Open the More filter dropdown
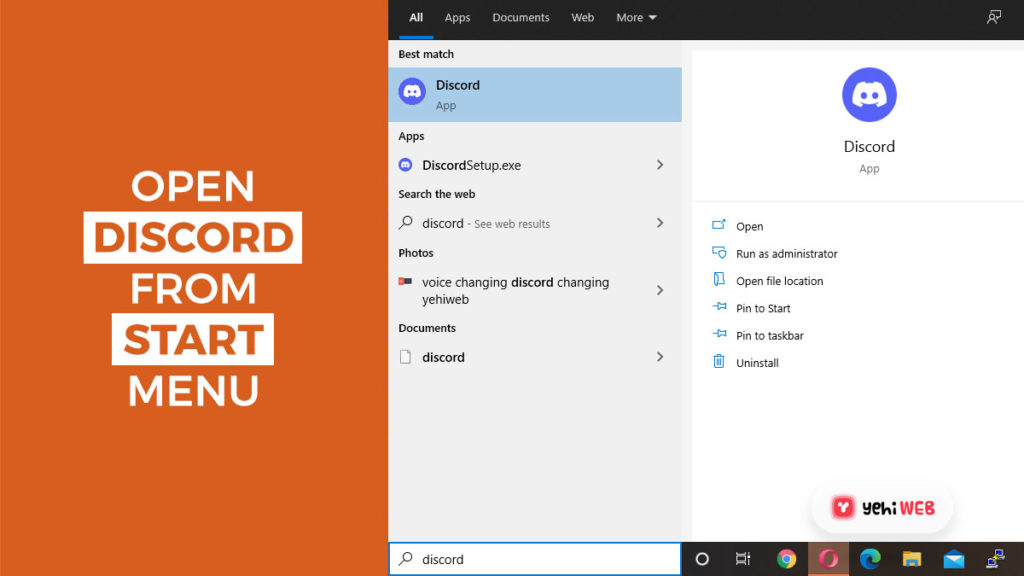Image resolution: width=1024 pixels, height=576 pixels. pos(636,17)
